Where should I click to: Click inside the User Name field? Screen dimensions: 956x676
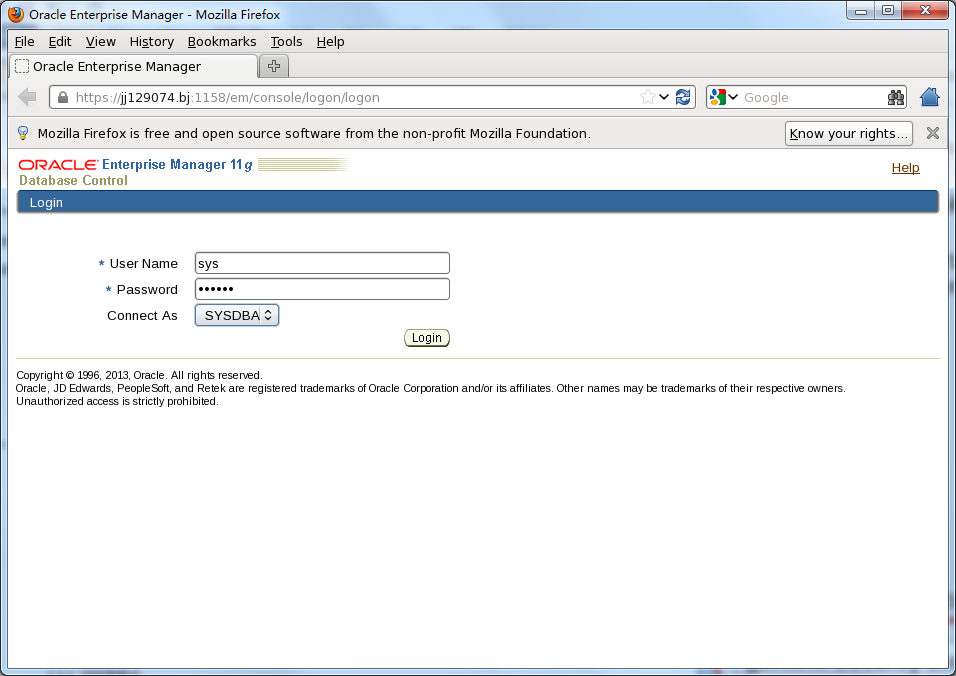[321, 263]
